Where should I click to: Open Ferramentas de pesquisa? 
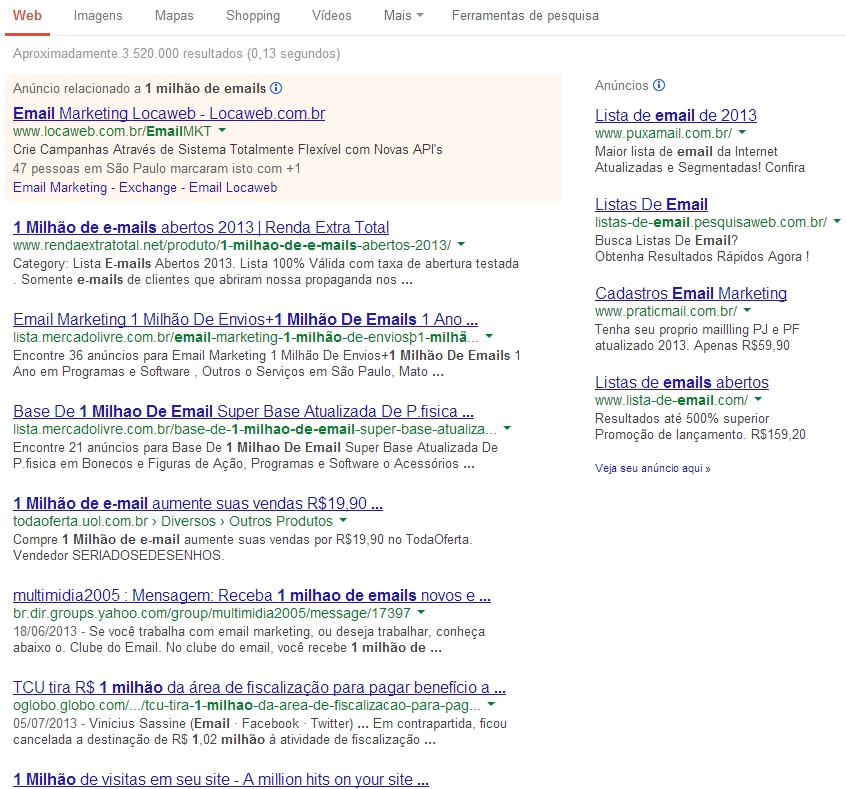(525, 16)
